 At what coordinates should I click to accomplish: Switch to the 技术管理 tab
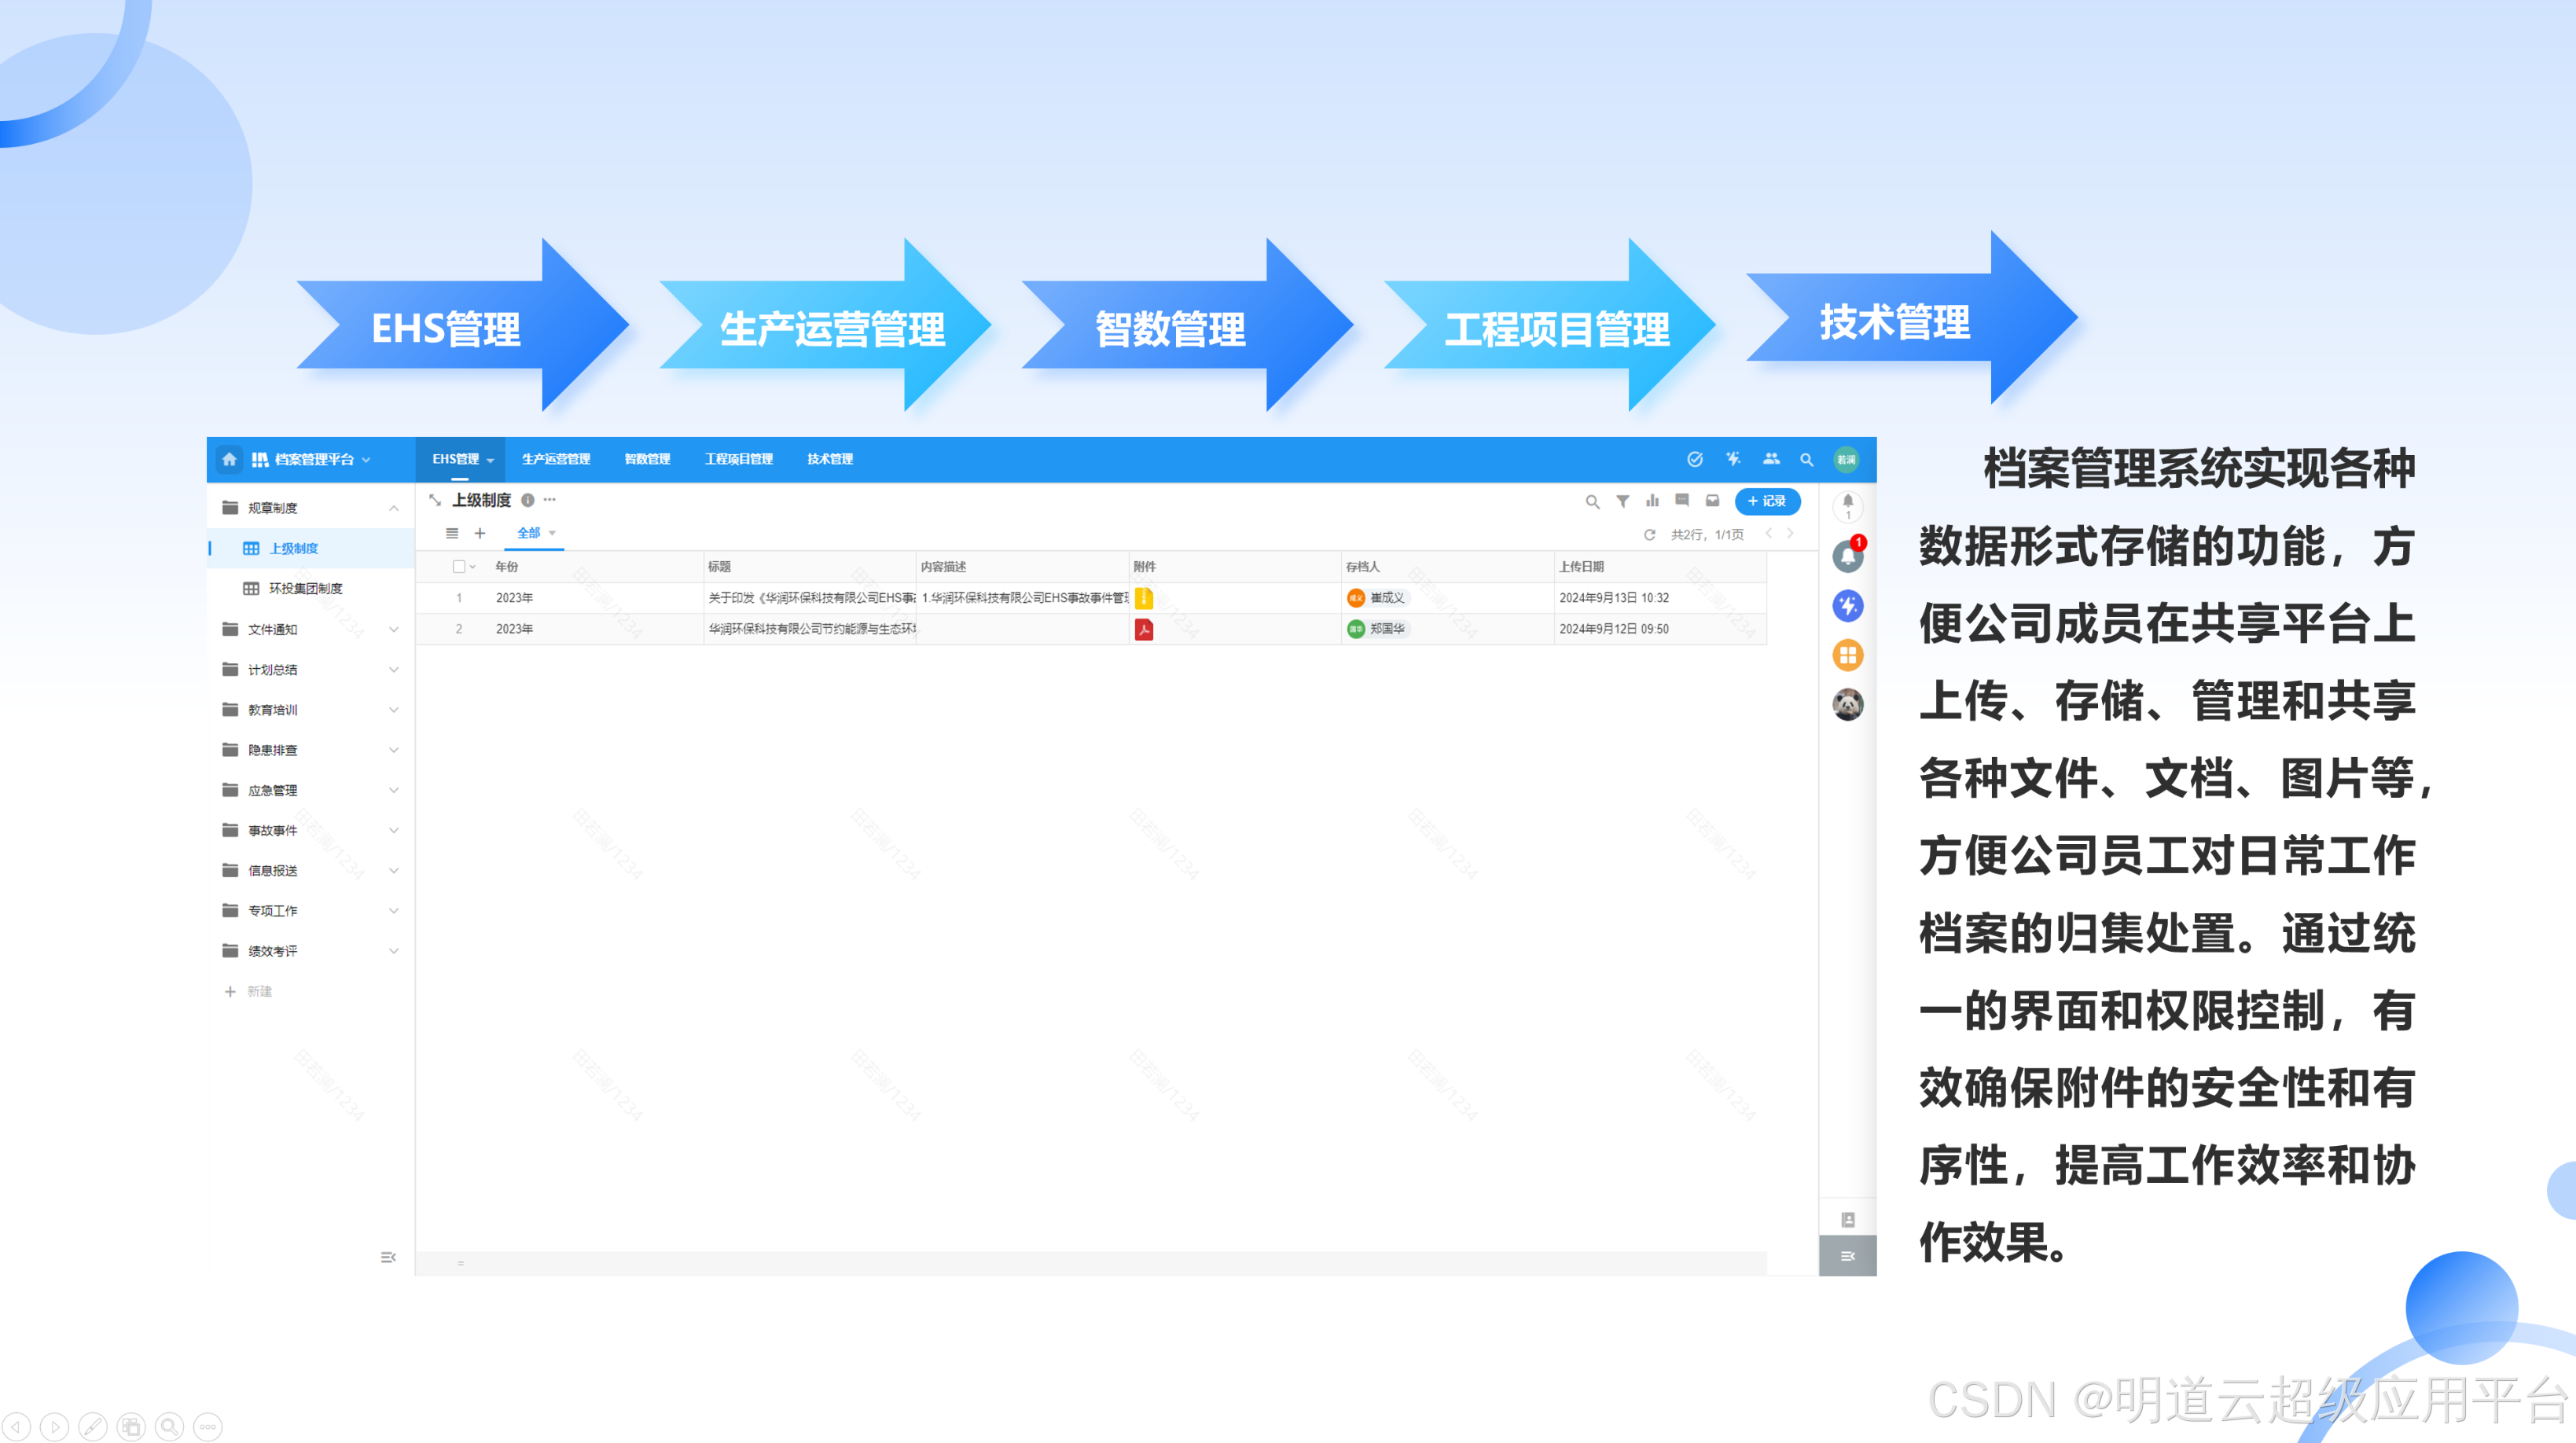pos(829,459)
